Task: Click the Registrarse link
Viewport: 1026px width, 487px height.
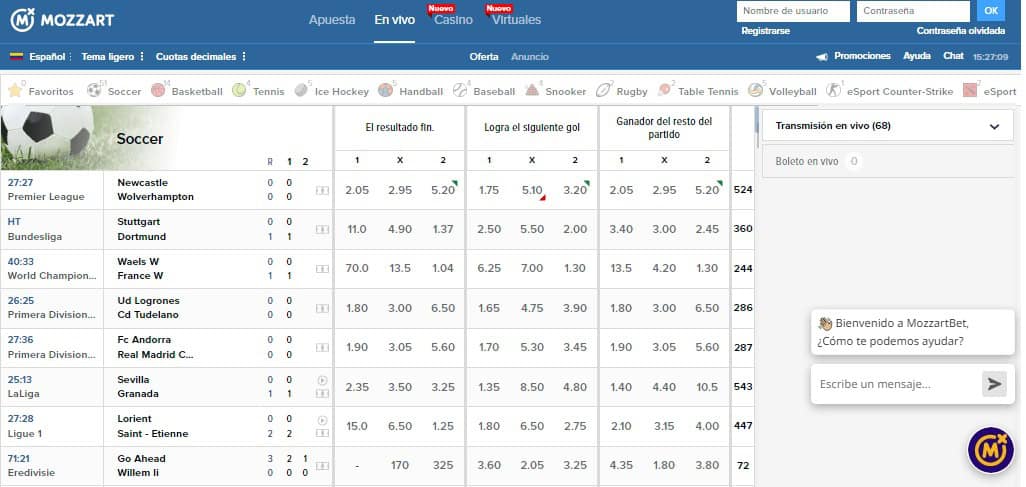Action: tap(766, 31)
